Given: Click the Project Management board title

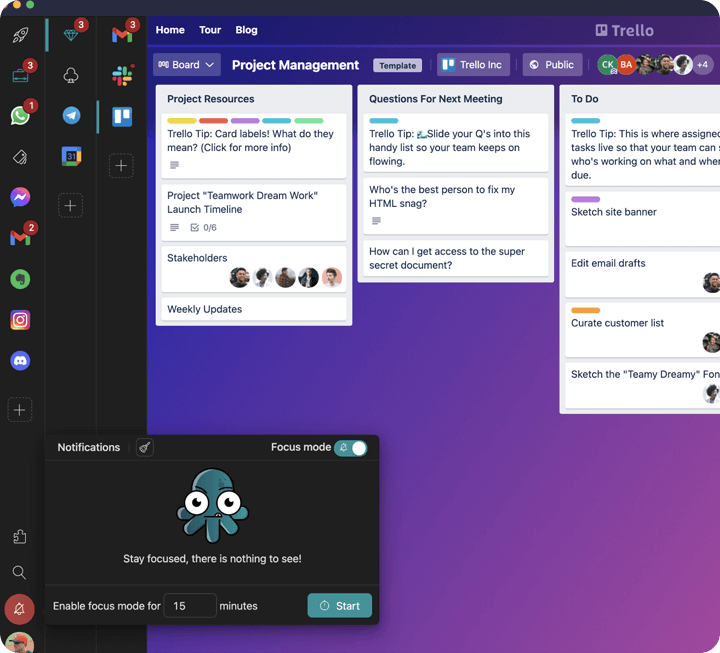Looking at the screenshot, I should pyautogui.click(x=295, y=65).
